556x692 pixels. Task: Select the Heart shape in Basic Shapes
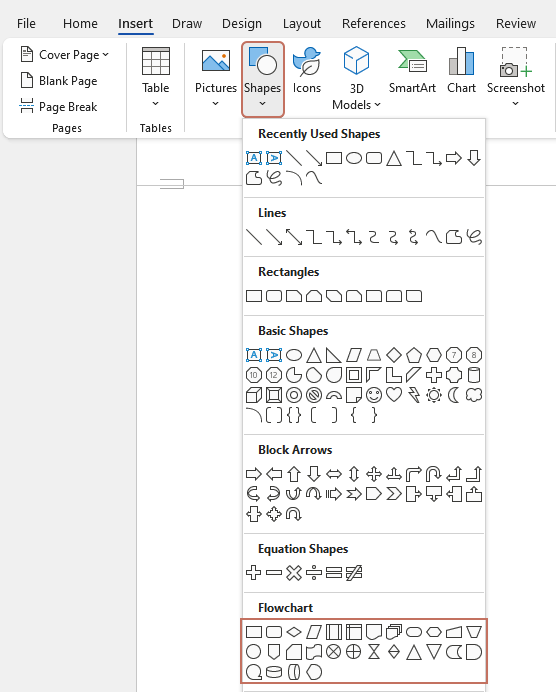click(394, 395)
